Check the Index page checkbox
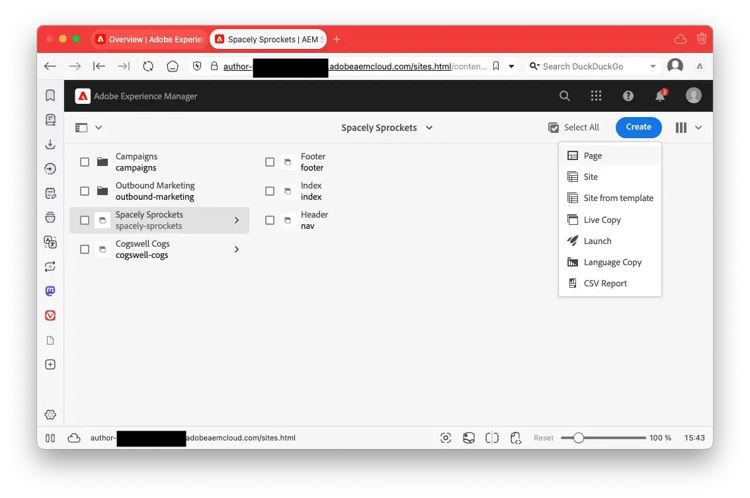 [x=270, y=191]
